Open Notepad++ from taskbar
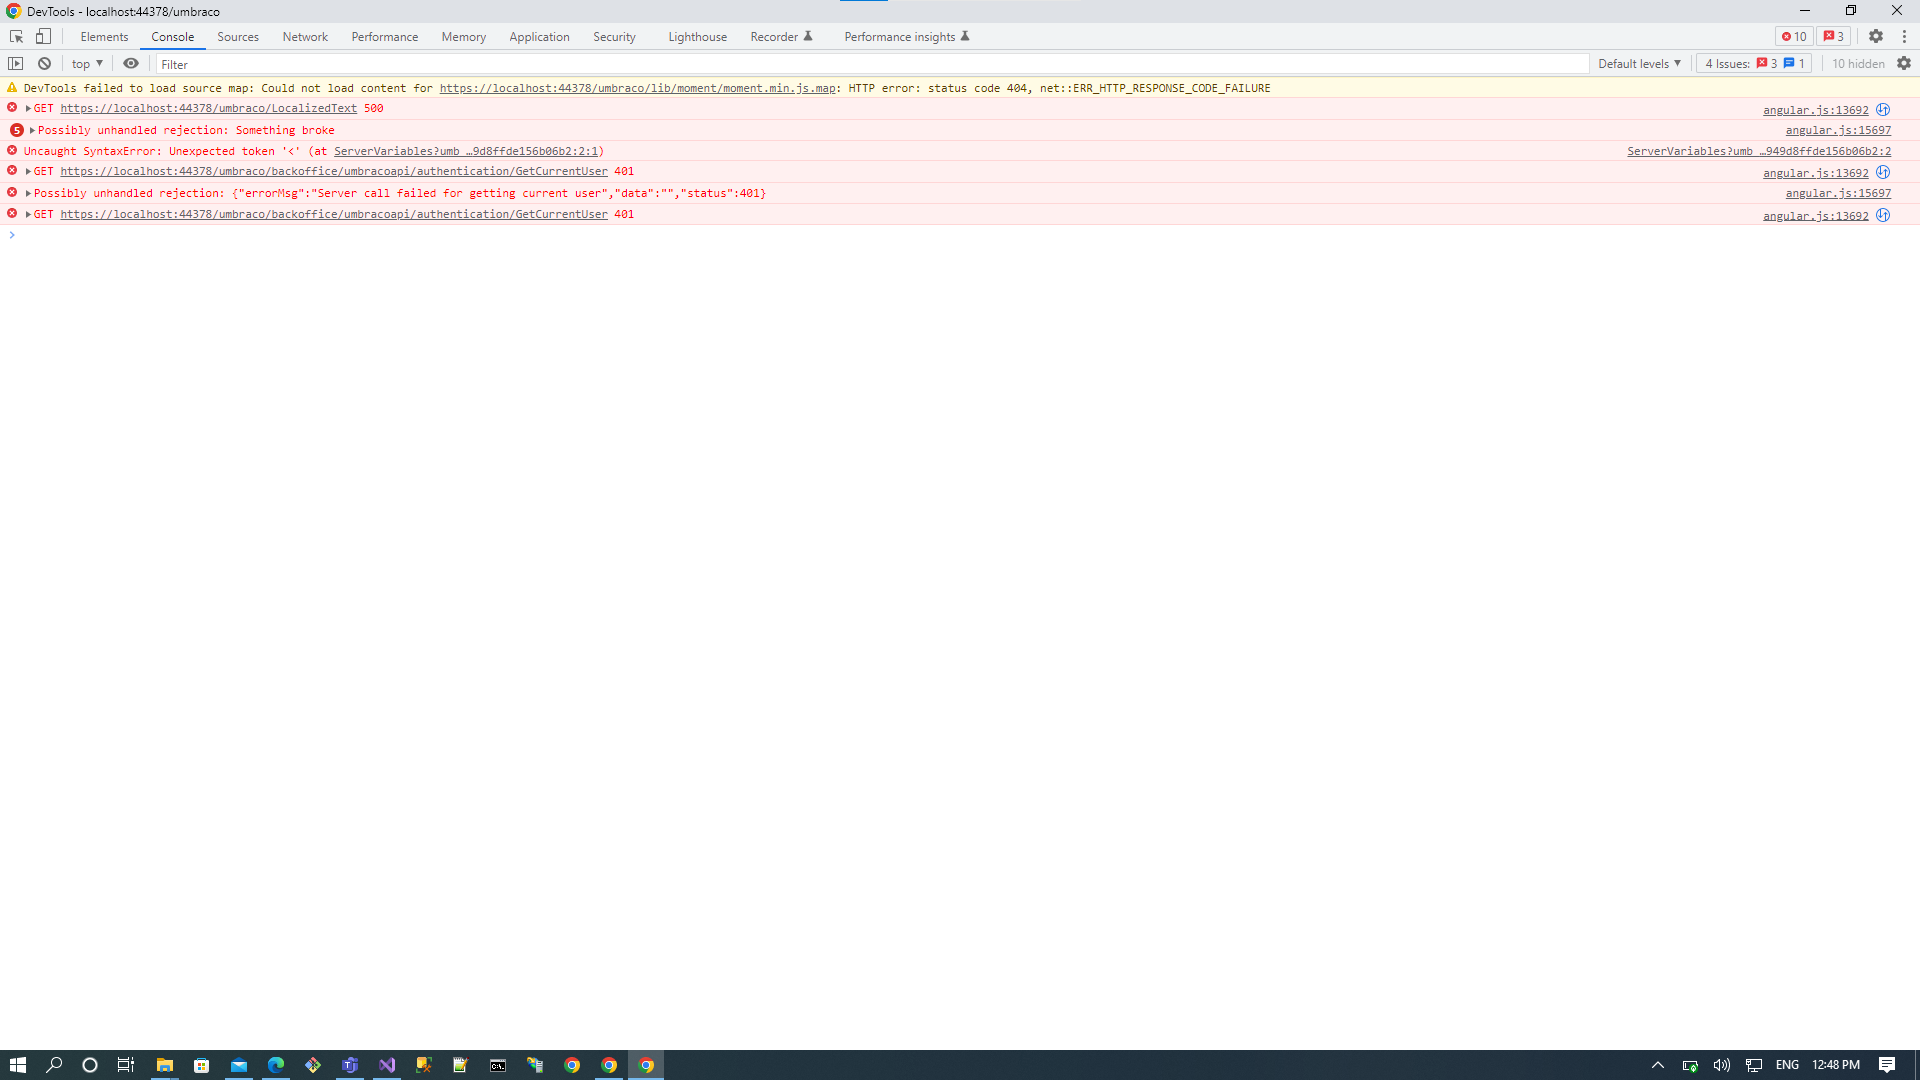1920x1080 pixels. (x=460, y=1065)
